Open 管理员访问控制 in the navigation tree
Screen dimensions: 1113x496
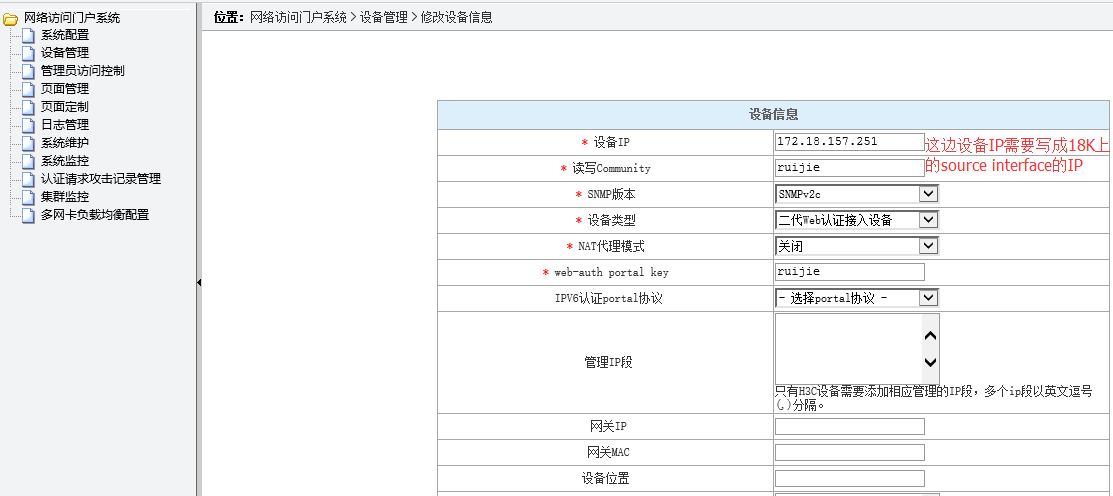coord(82,71)
